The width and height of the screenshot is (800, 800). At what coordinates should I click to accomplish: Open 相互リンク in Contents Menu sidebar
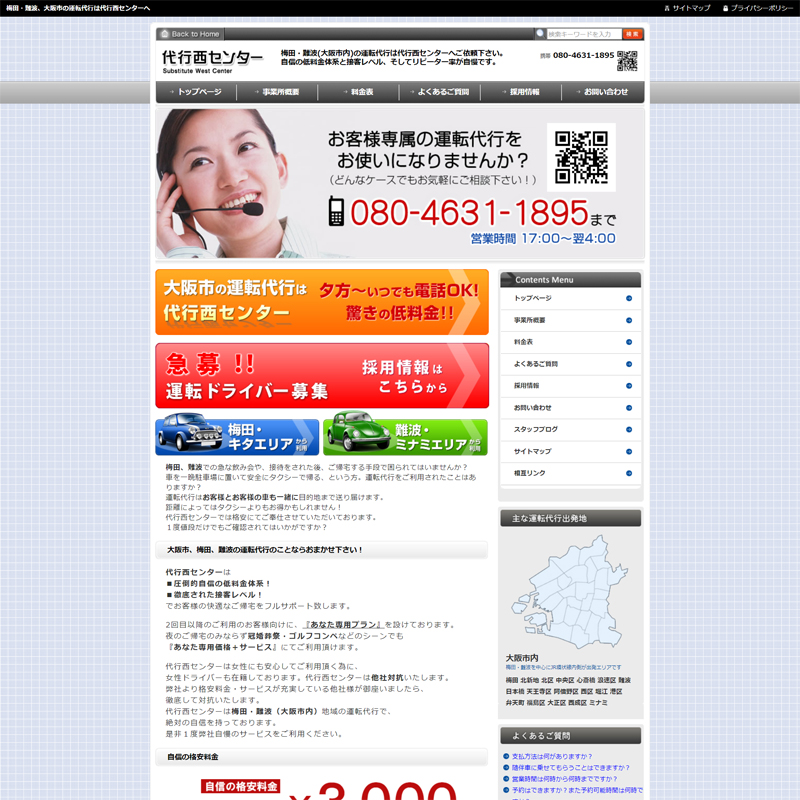point(570,473)
